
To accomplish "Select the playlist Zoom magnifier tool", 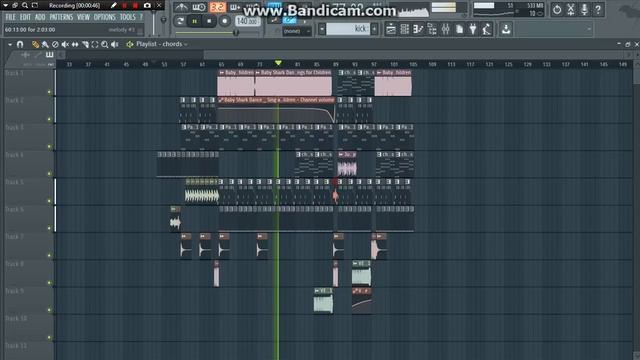I will pyautogui.click(x=104, y=44).
